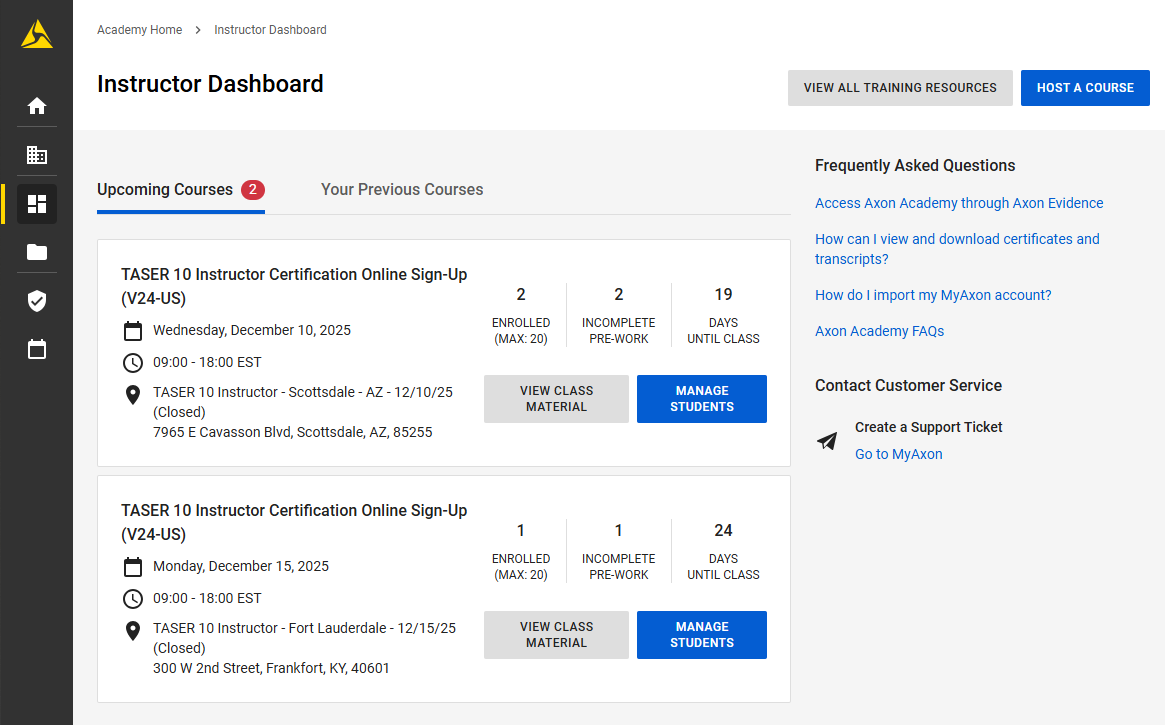Open the Home icon in sidebar
The height and width of the screenshot is (725, 1165).
pyautogui.click(x=37, y=106)
